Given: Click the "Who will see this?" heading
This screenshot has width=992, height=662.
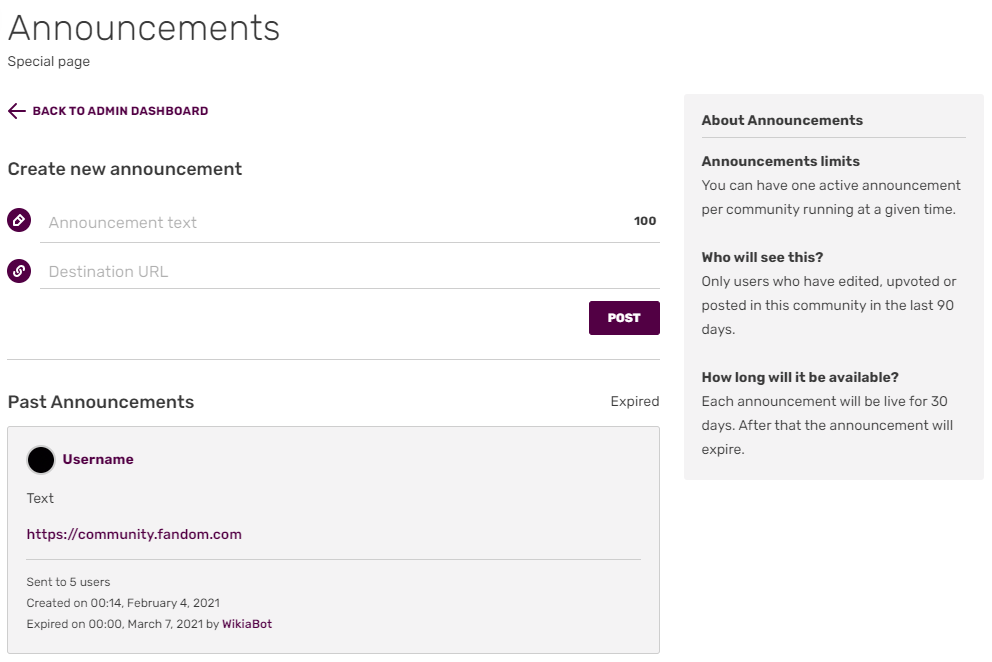Looking at the screenshot, I should 762,257.
